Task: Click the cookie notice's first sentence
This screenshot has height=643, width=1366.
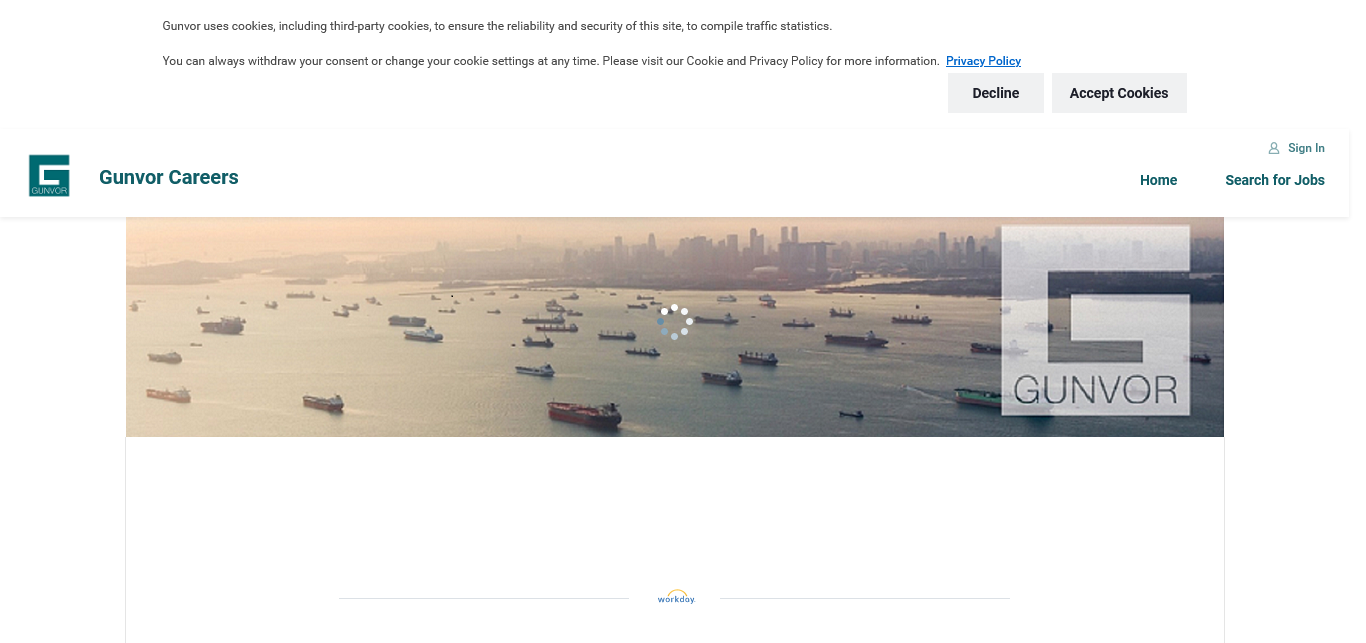Action: coord(497,26)
